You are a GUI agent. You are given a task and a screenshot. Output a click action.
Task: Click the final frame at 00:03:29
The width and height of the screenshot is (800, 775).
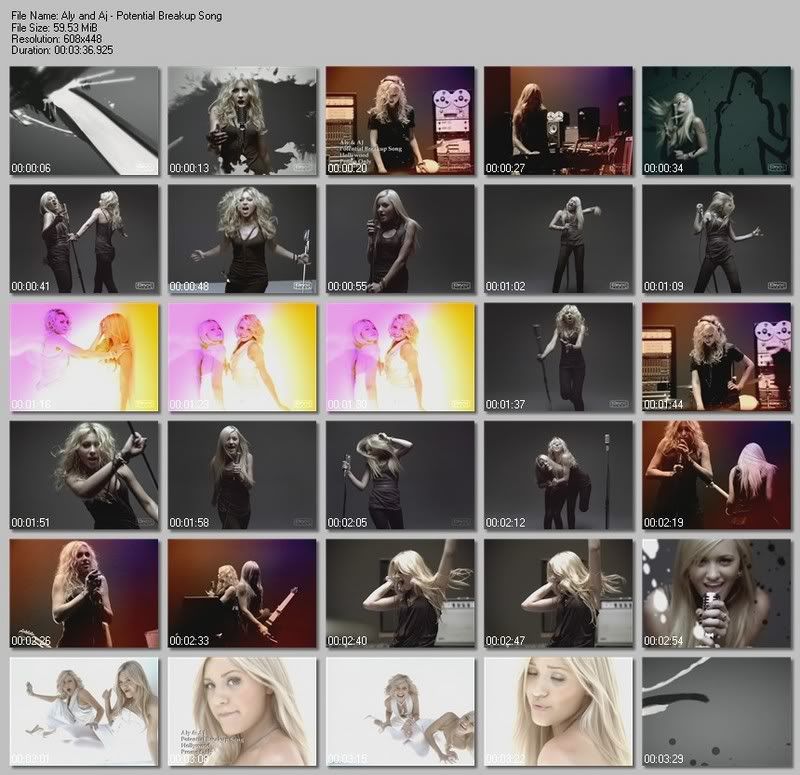pyautogui.click(x=717, y=712)
